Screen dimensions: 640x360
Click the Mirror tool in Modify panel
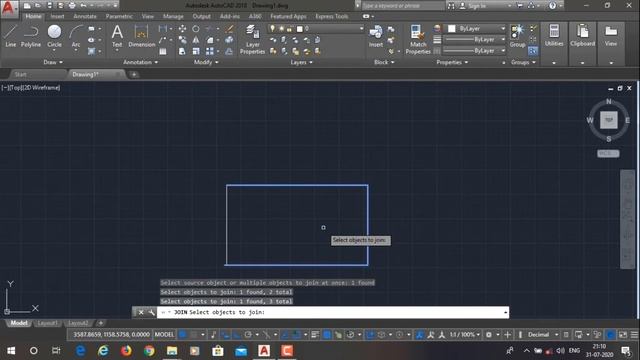pos(196,40)
